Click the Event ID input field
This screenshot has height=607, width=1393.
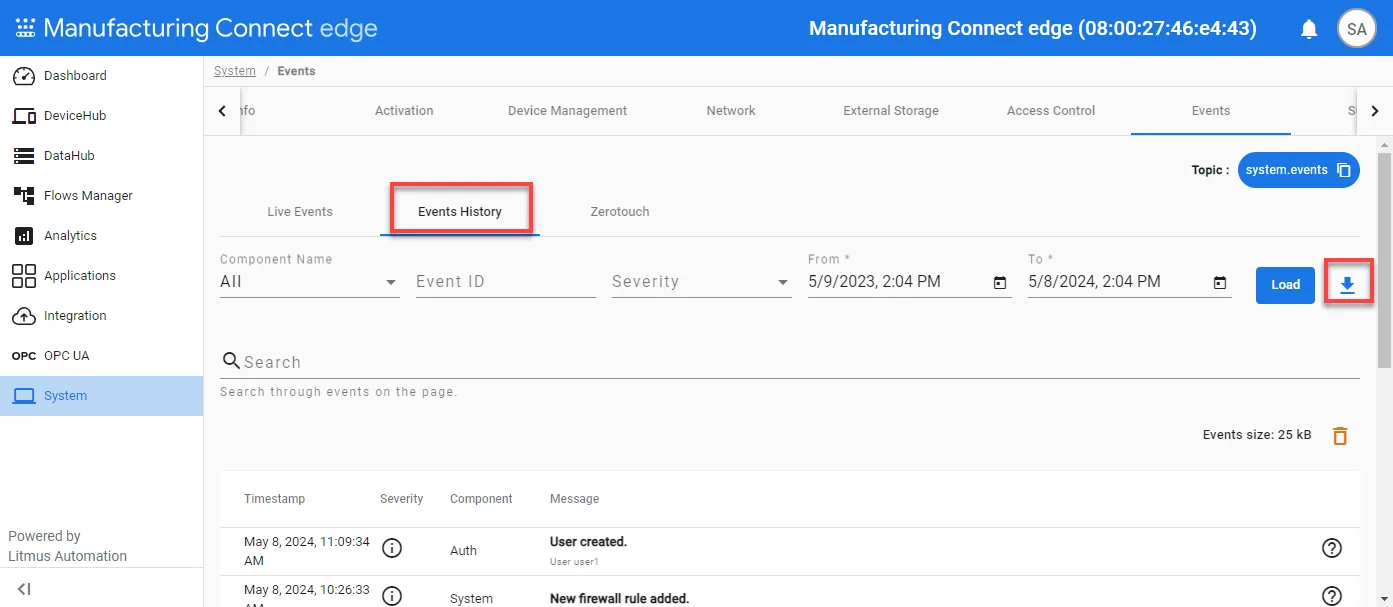click(505, 282)
